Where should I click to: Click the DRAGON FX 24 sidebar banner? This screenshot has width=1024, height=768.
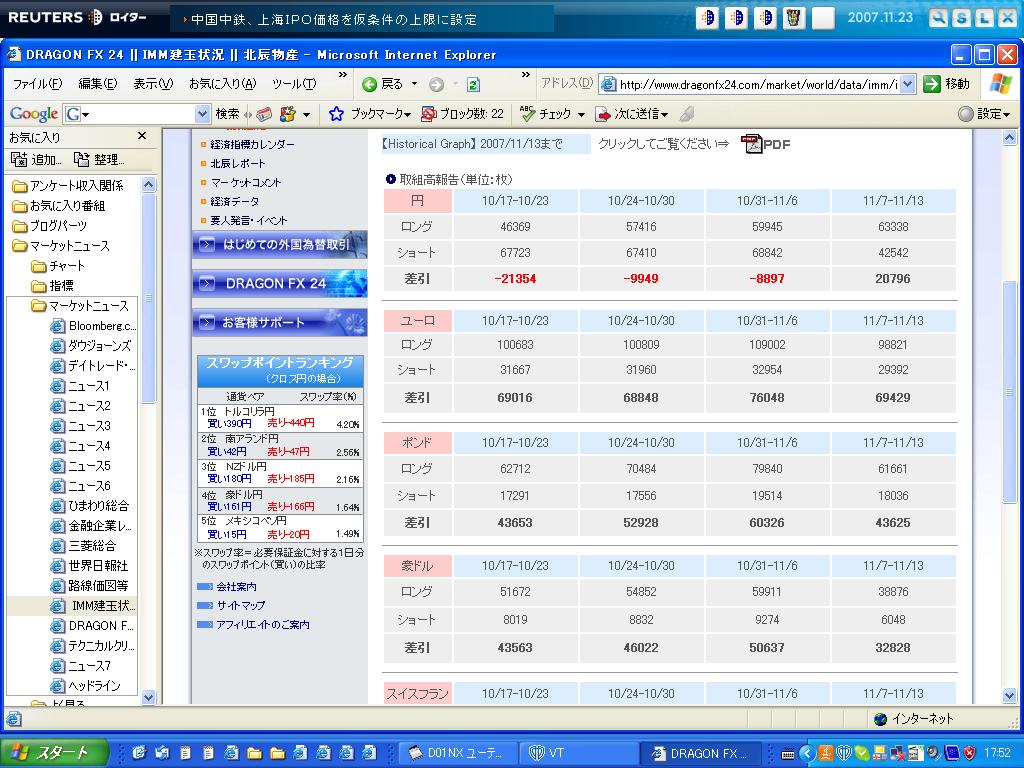click(x=280, y=283)
